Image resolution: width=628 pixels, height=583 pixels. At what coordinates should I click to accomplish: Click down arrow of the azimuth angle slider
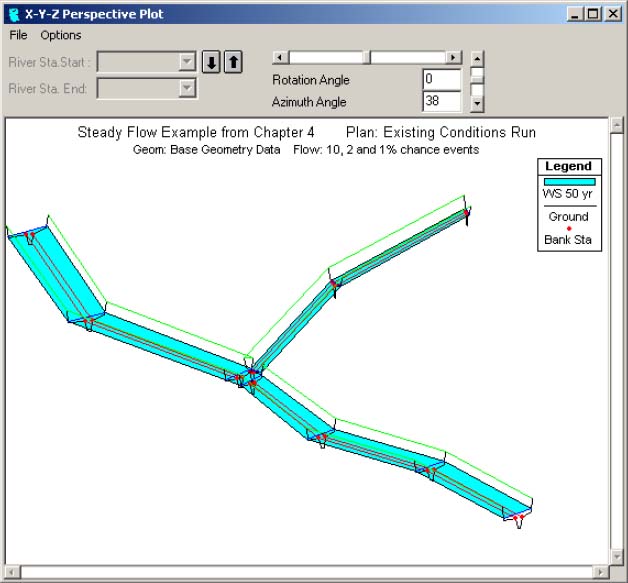click(478, 102)
